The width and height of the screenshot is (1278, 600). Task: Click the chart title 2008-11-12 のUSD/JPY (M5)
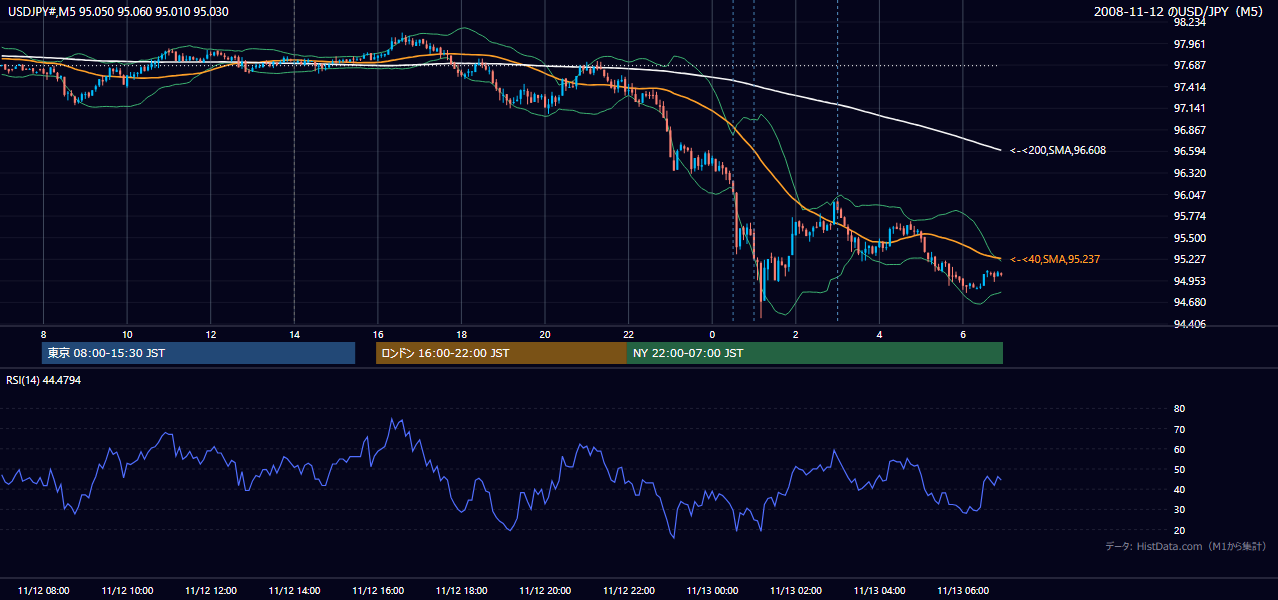coord(1179,11)
